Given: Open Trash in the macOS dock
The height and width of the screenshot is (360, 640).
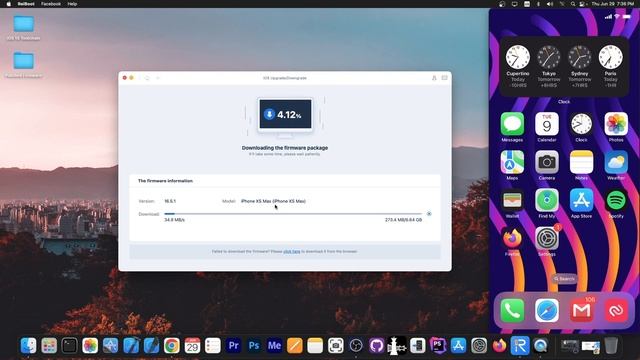Looking at the screenshot, I should (611, 346).
